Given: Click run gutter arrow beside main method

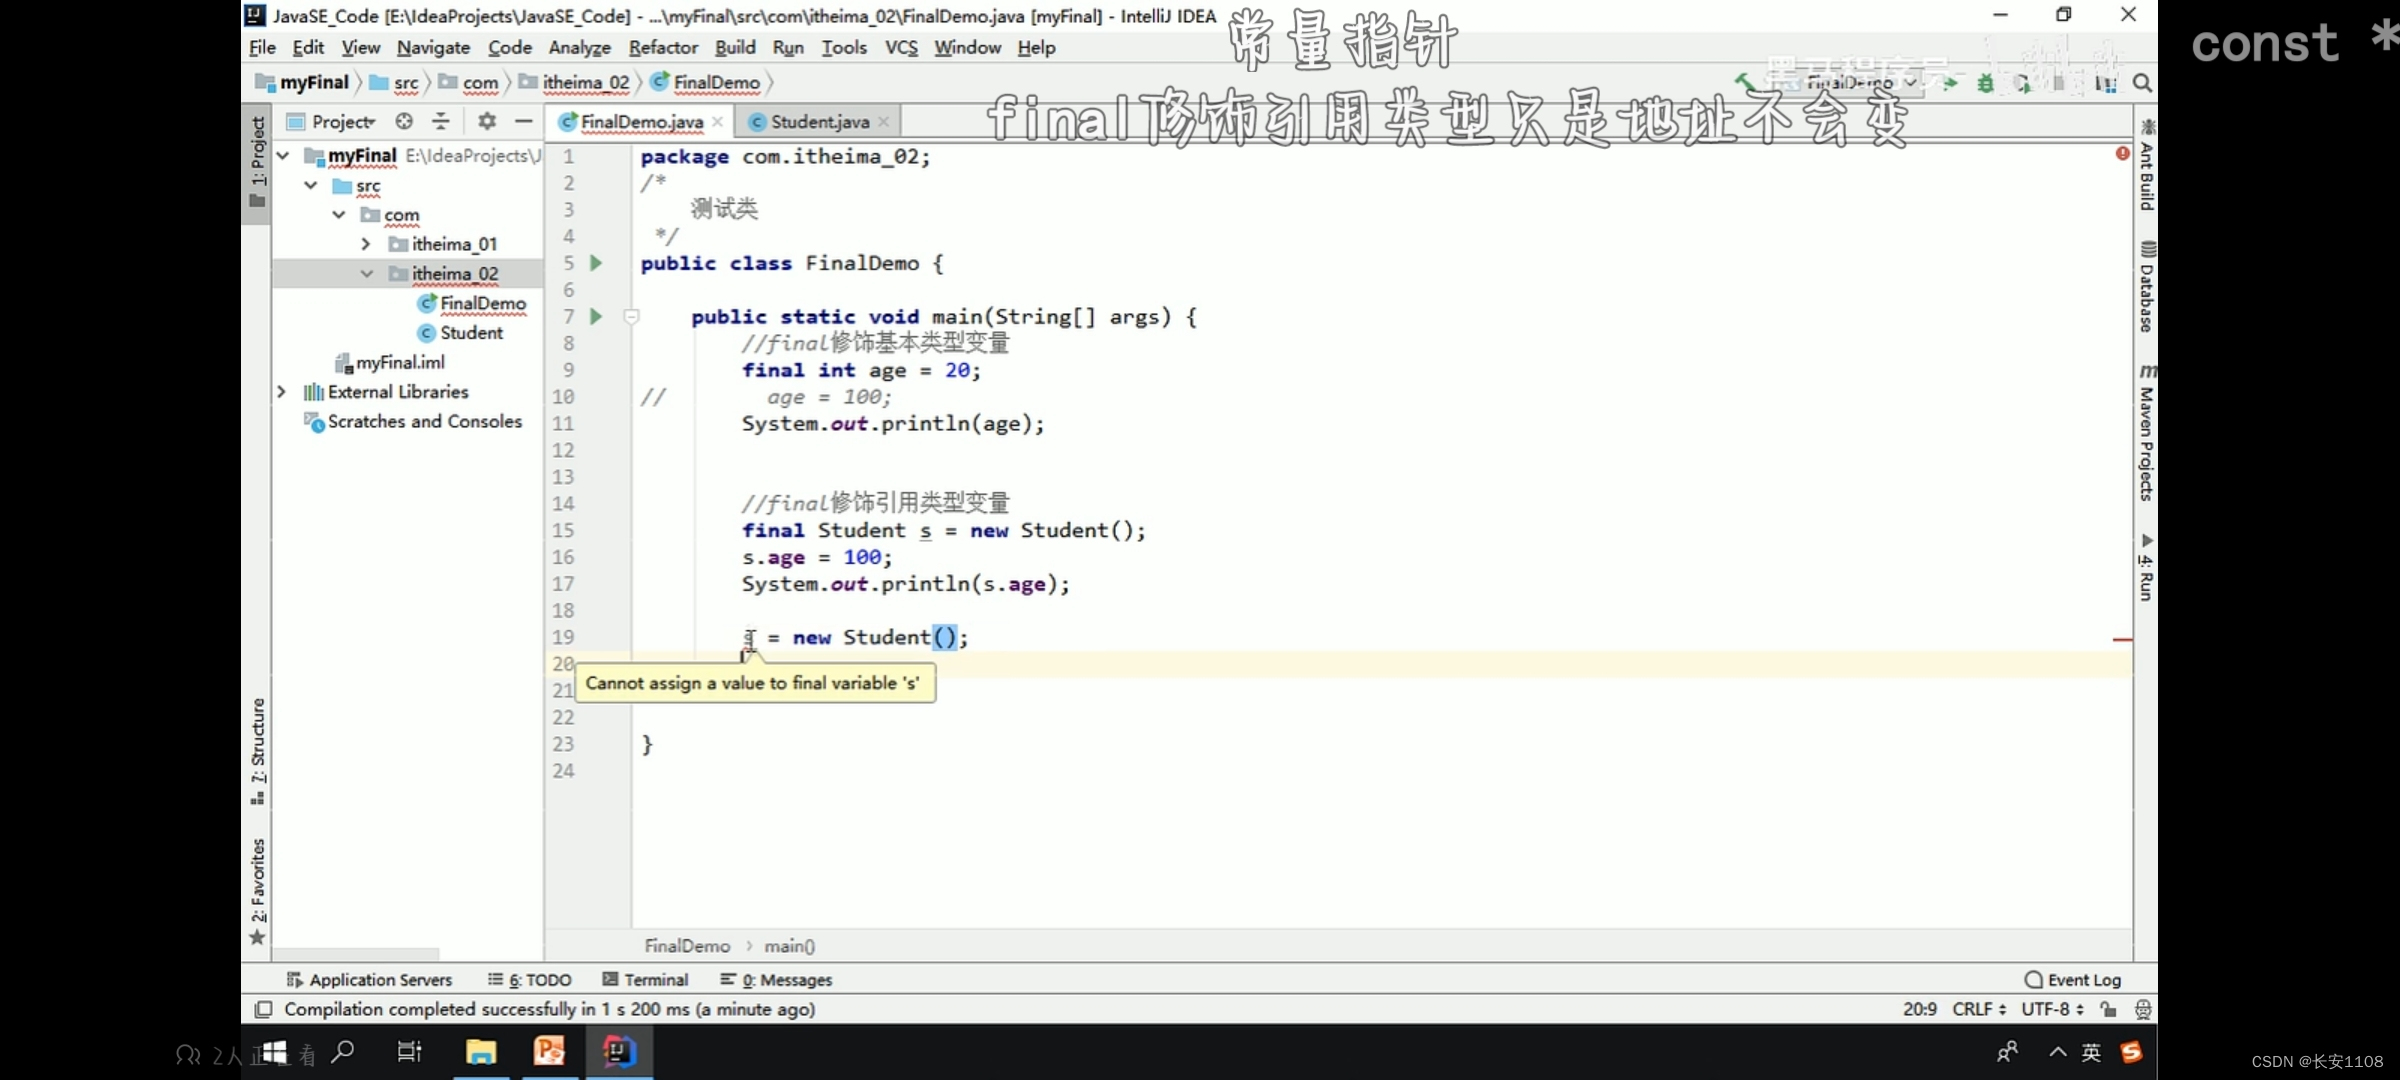Looking at the screenshot, I should coord(596,316).
